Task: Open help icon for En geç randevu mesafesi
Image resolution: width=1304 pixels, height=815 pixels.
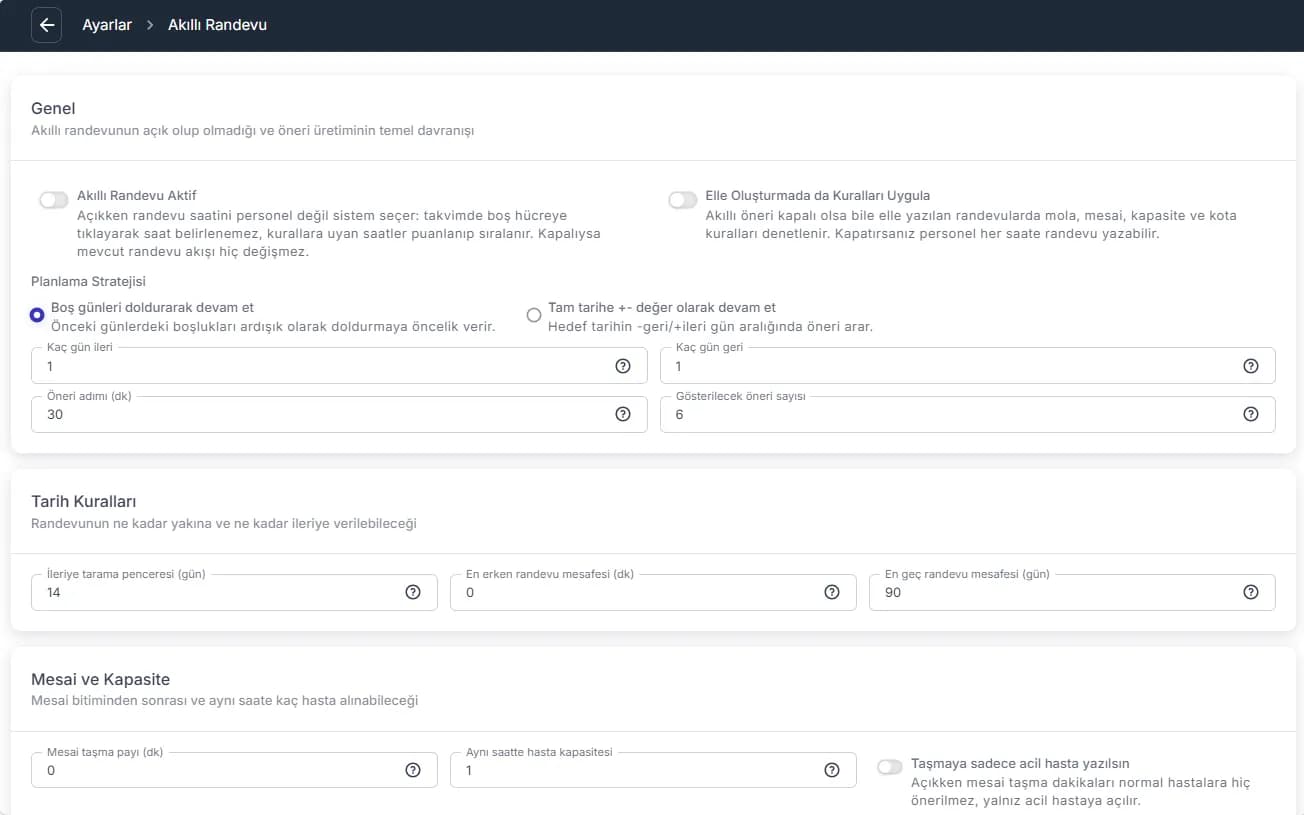Action: click(x=1251, y=592)
